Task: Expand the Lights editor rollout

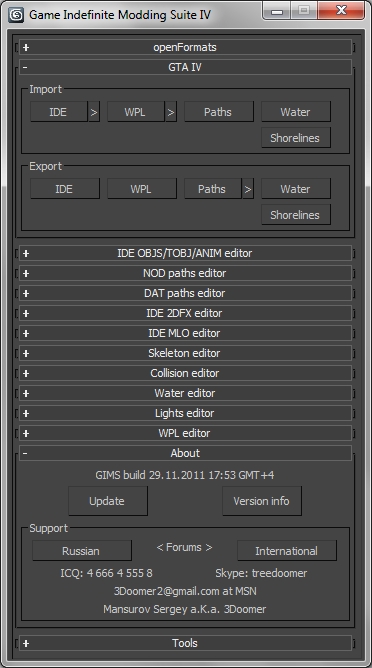Action: pyautogui.click(x=185, y=413)
